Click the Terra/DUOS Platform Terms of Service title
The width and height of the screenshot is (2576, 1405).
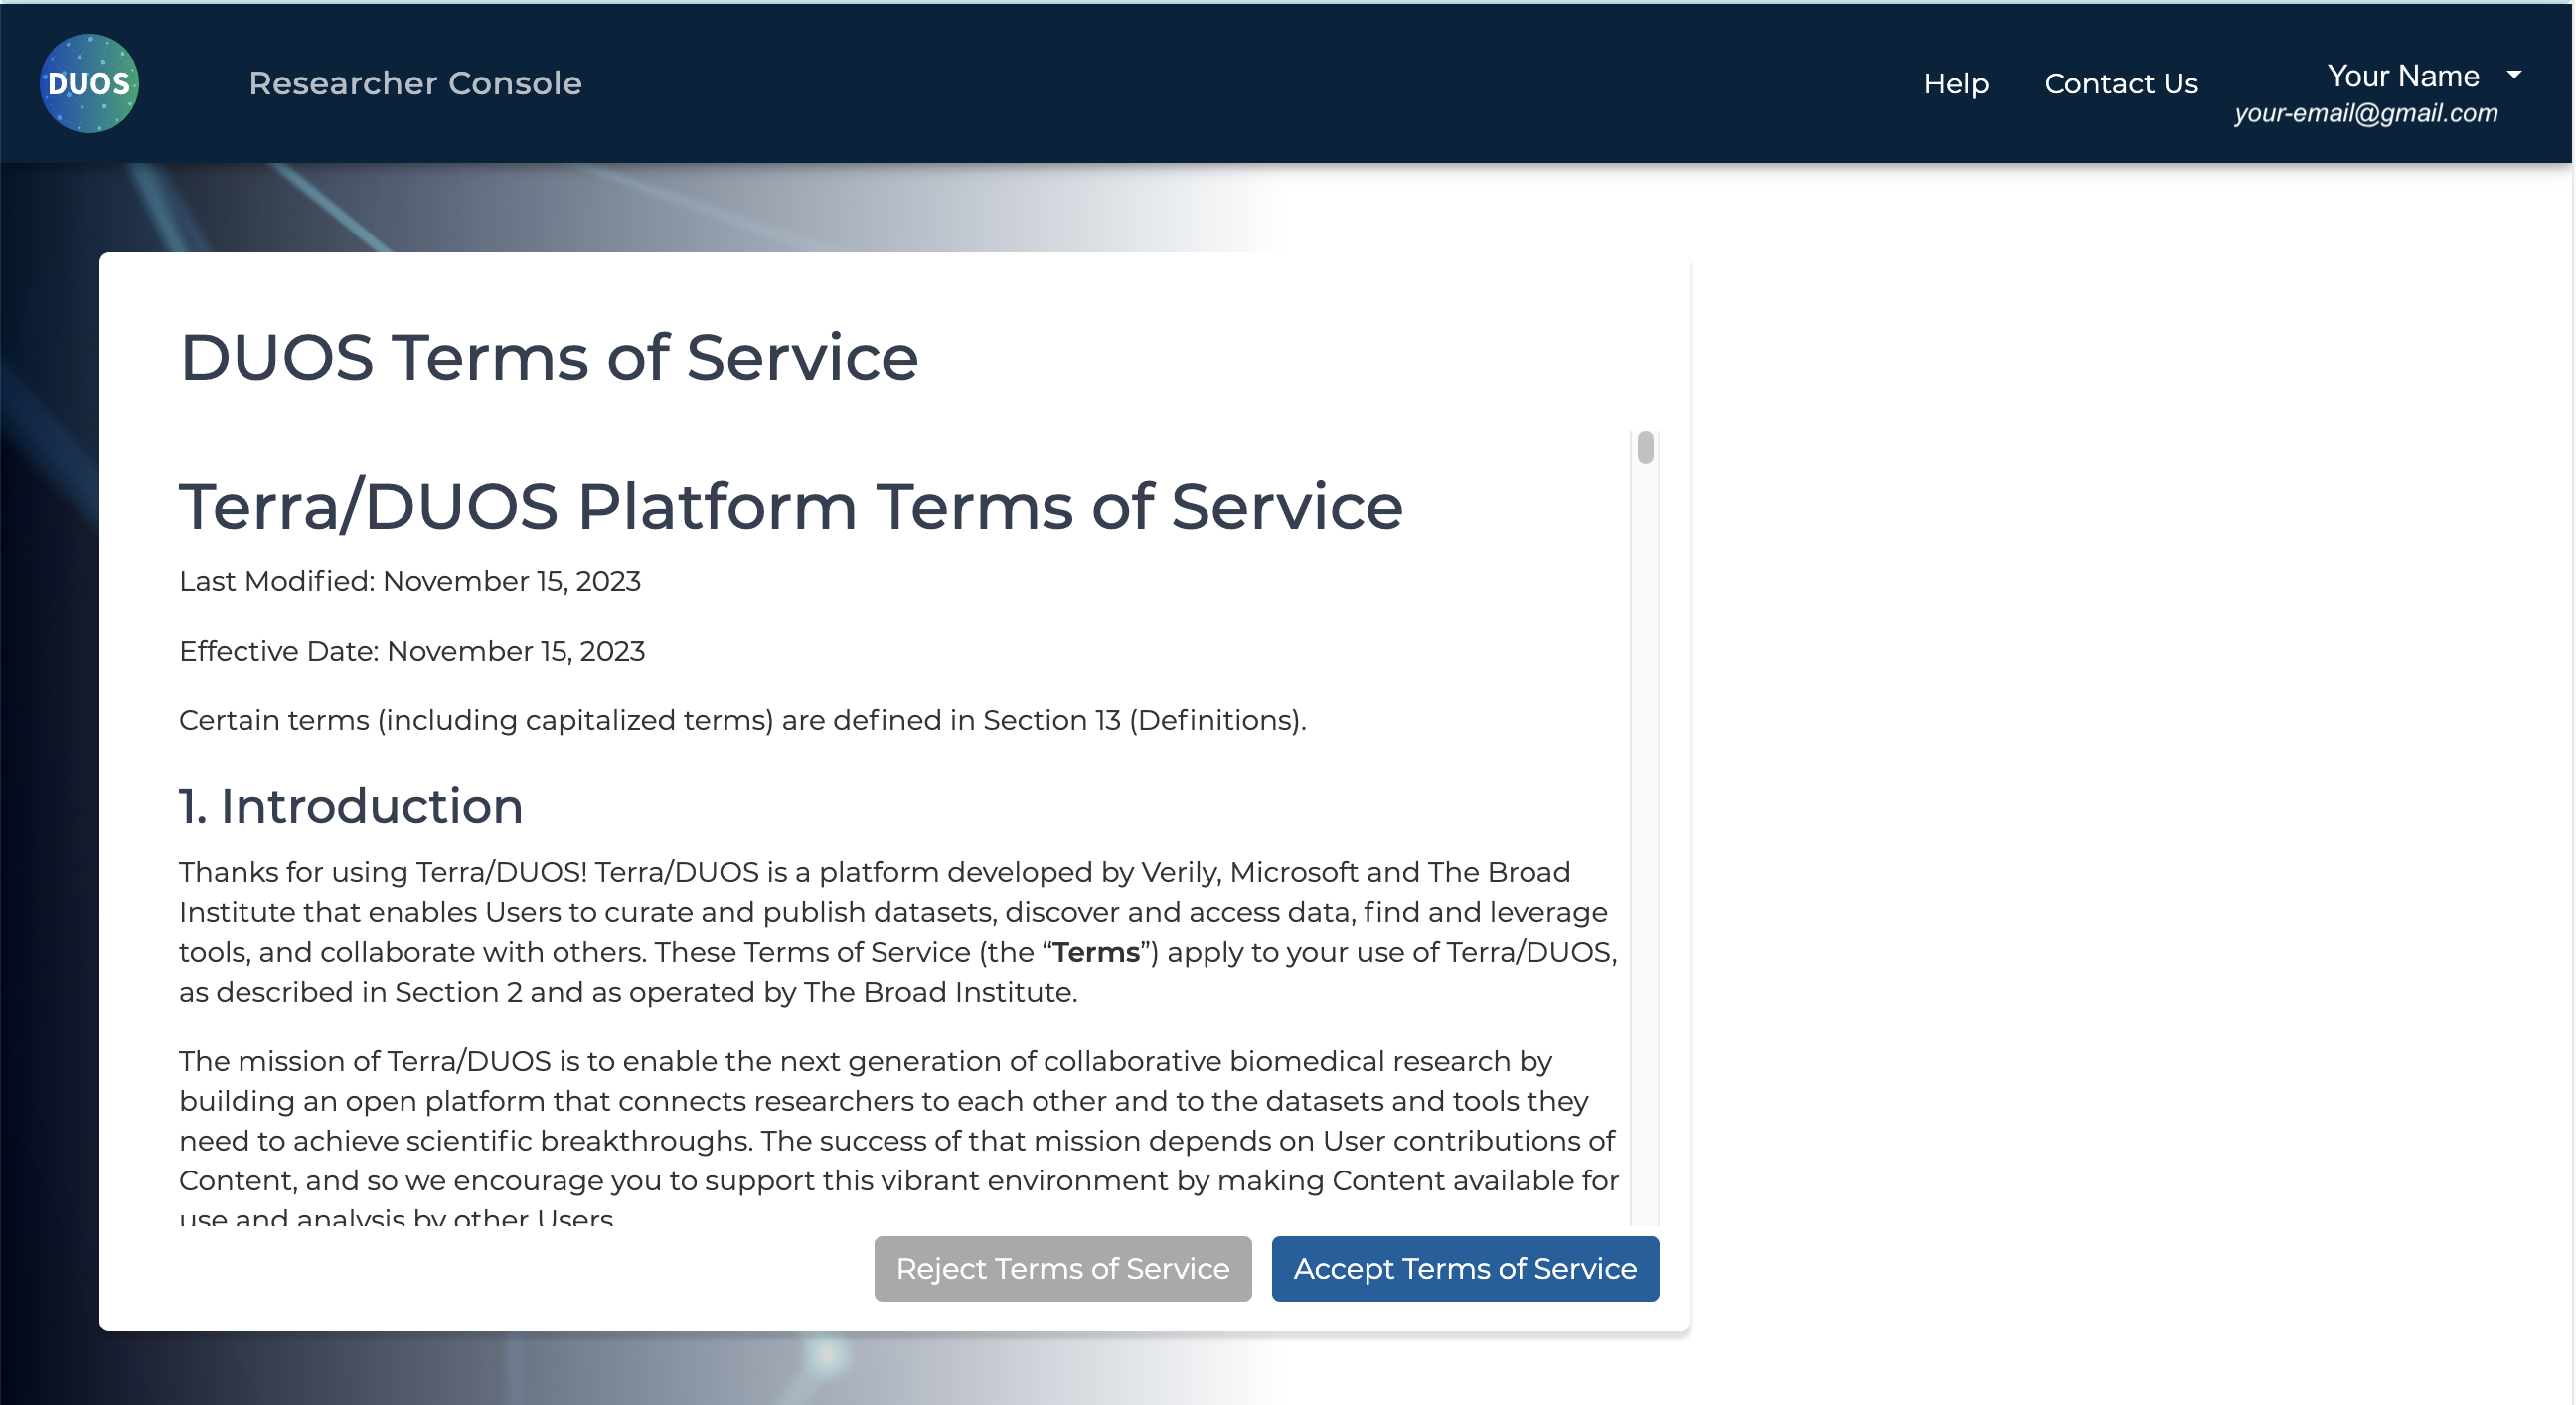click(791, 506)
